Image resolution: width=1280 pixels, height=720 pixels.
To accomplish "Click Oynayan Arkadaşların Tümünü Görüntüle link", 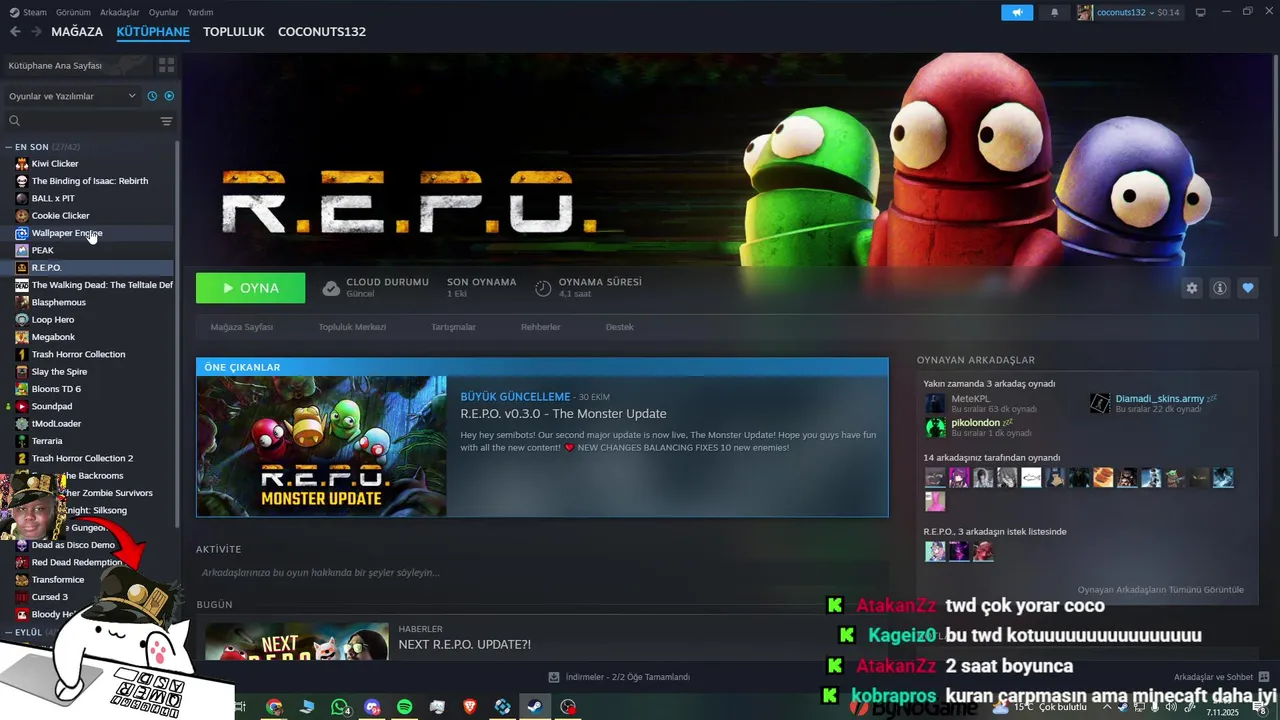I will pyautogui.click(x=1161, y=590).
